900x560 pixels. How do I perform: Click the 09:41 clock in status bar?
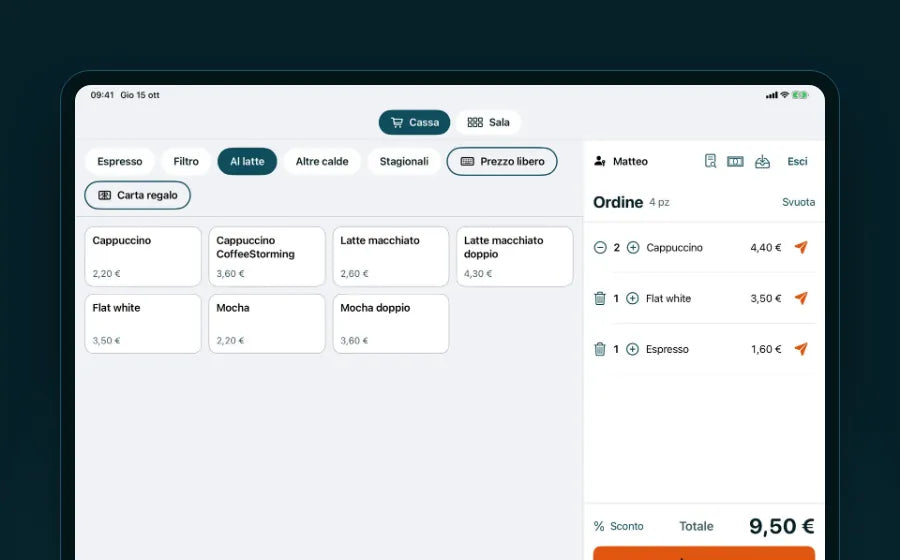(102, 95)
